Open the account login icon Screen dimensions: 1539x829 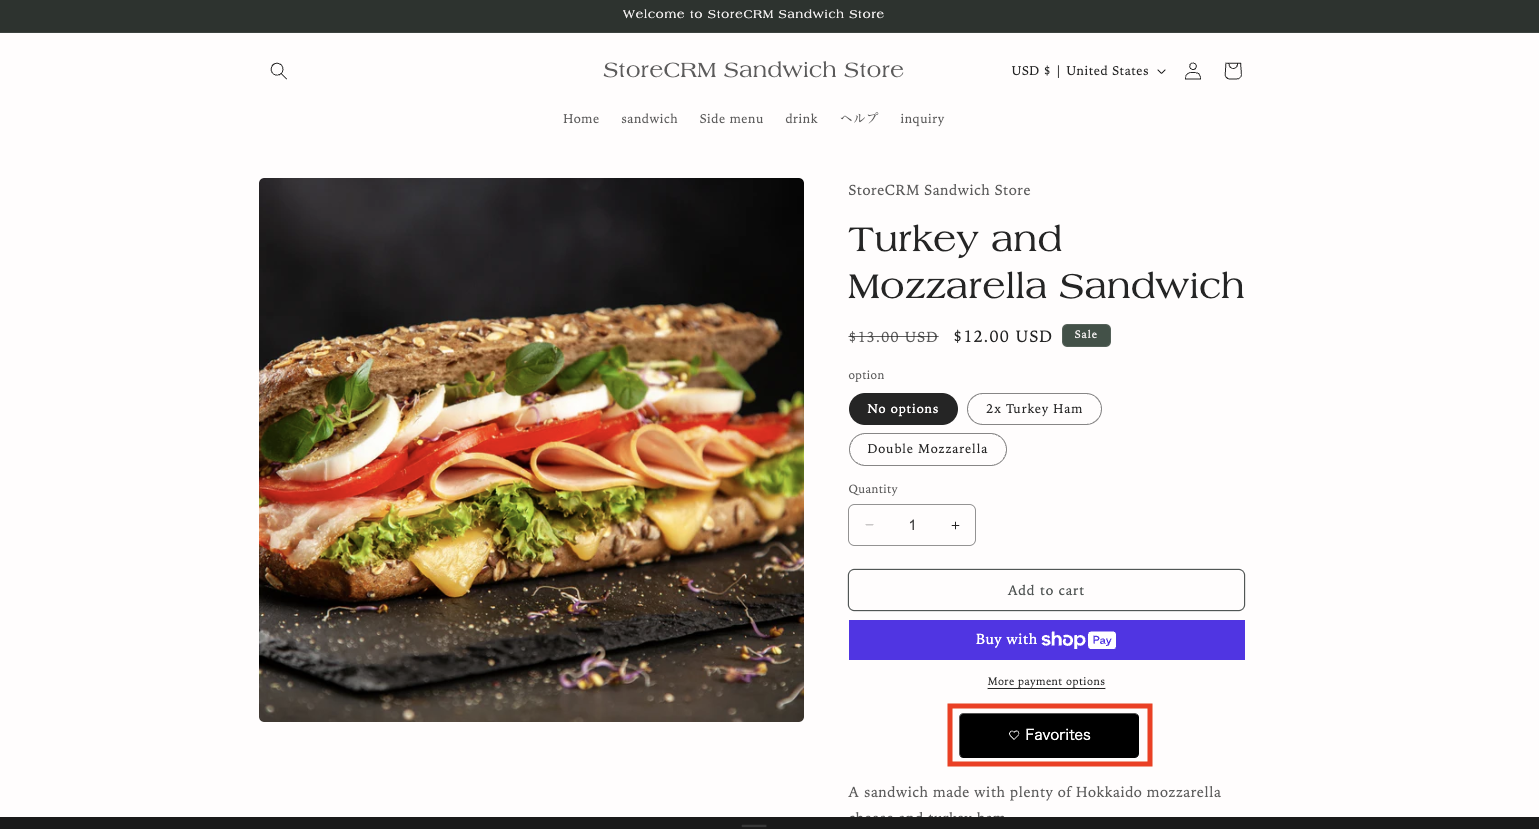click(1193, 71)
